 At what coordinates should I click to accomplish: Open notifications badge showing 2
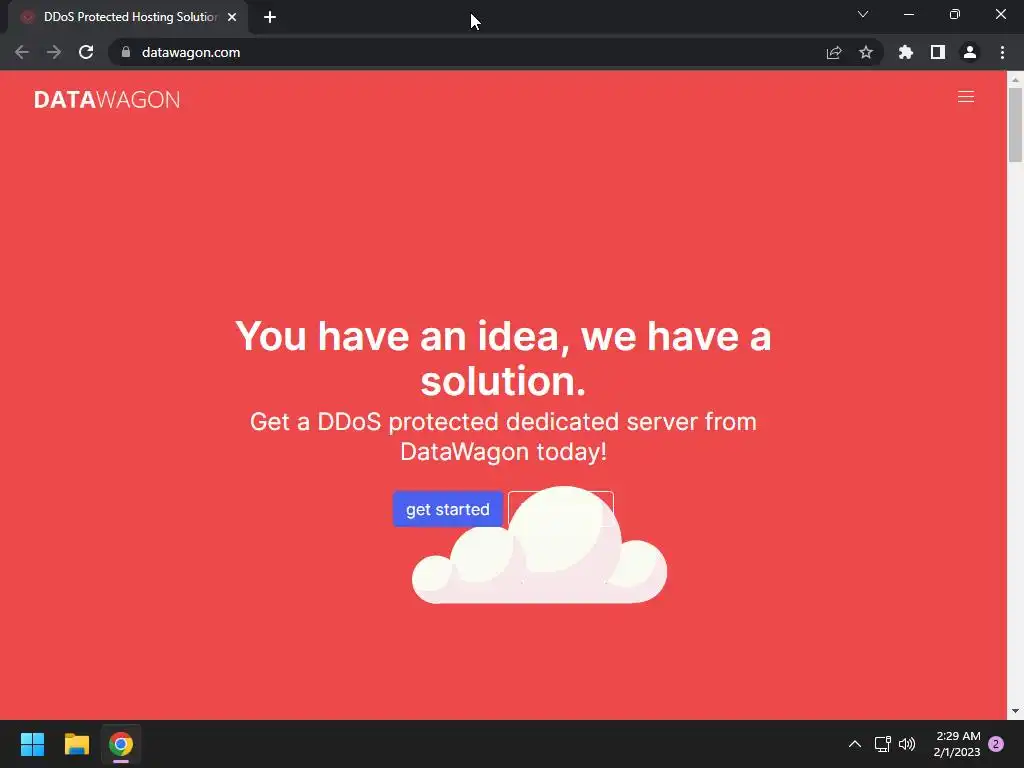tap(996, 744)
